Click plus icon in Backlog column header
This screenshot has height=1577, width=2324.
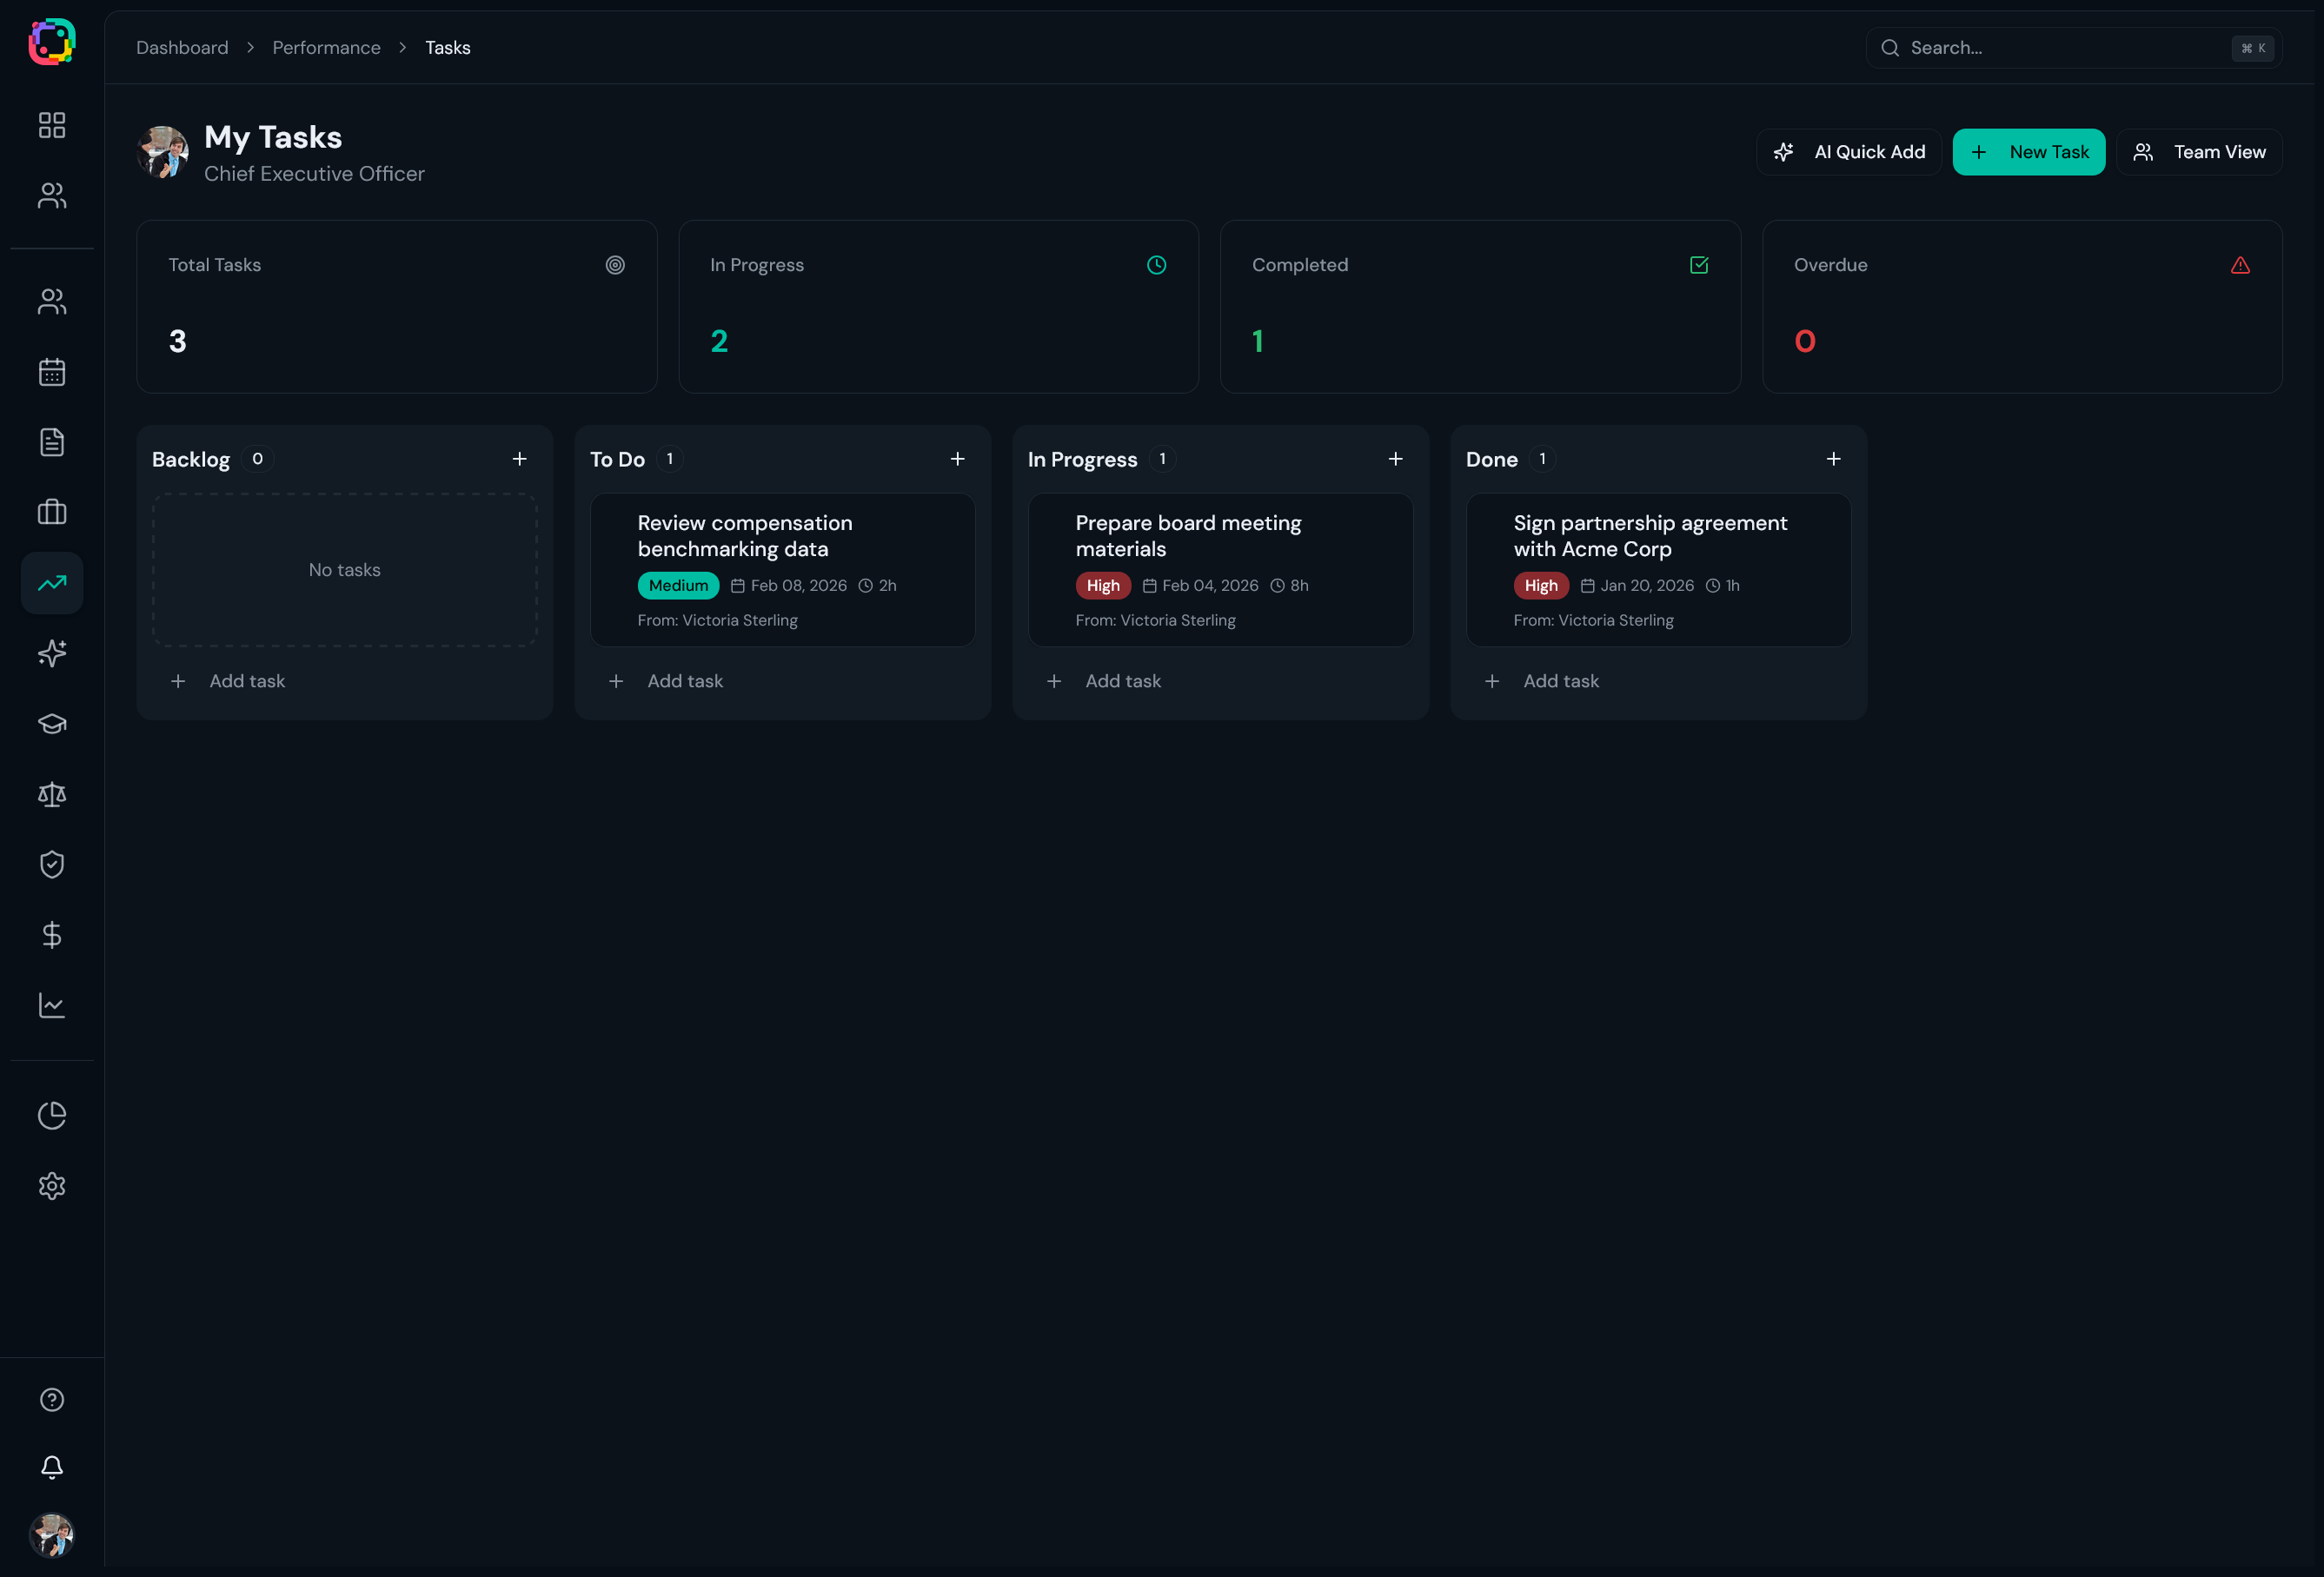pyautogui.click(x=519, y=459)
